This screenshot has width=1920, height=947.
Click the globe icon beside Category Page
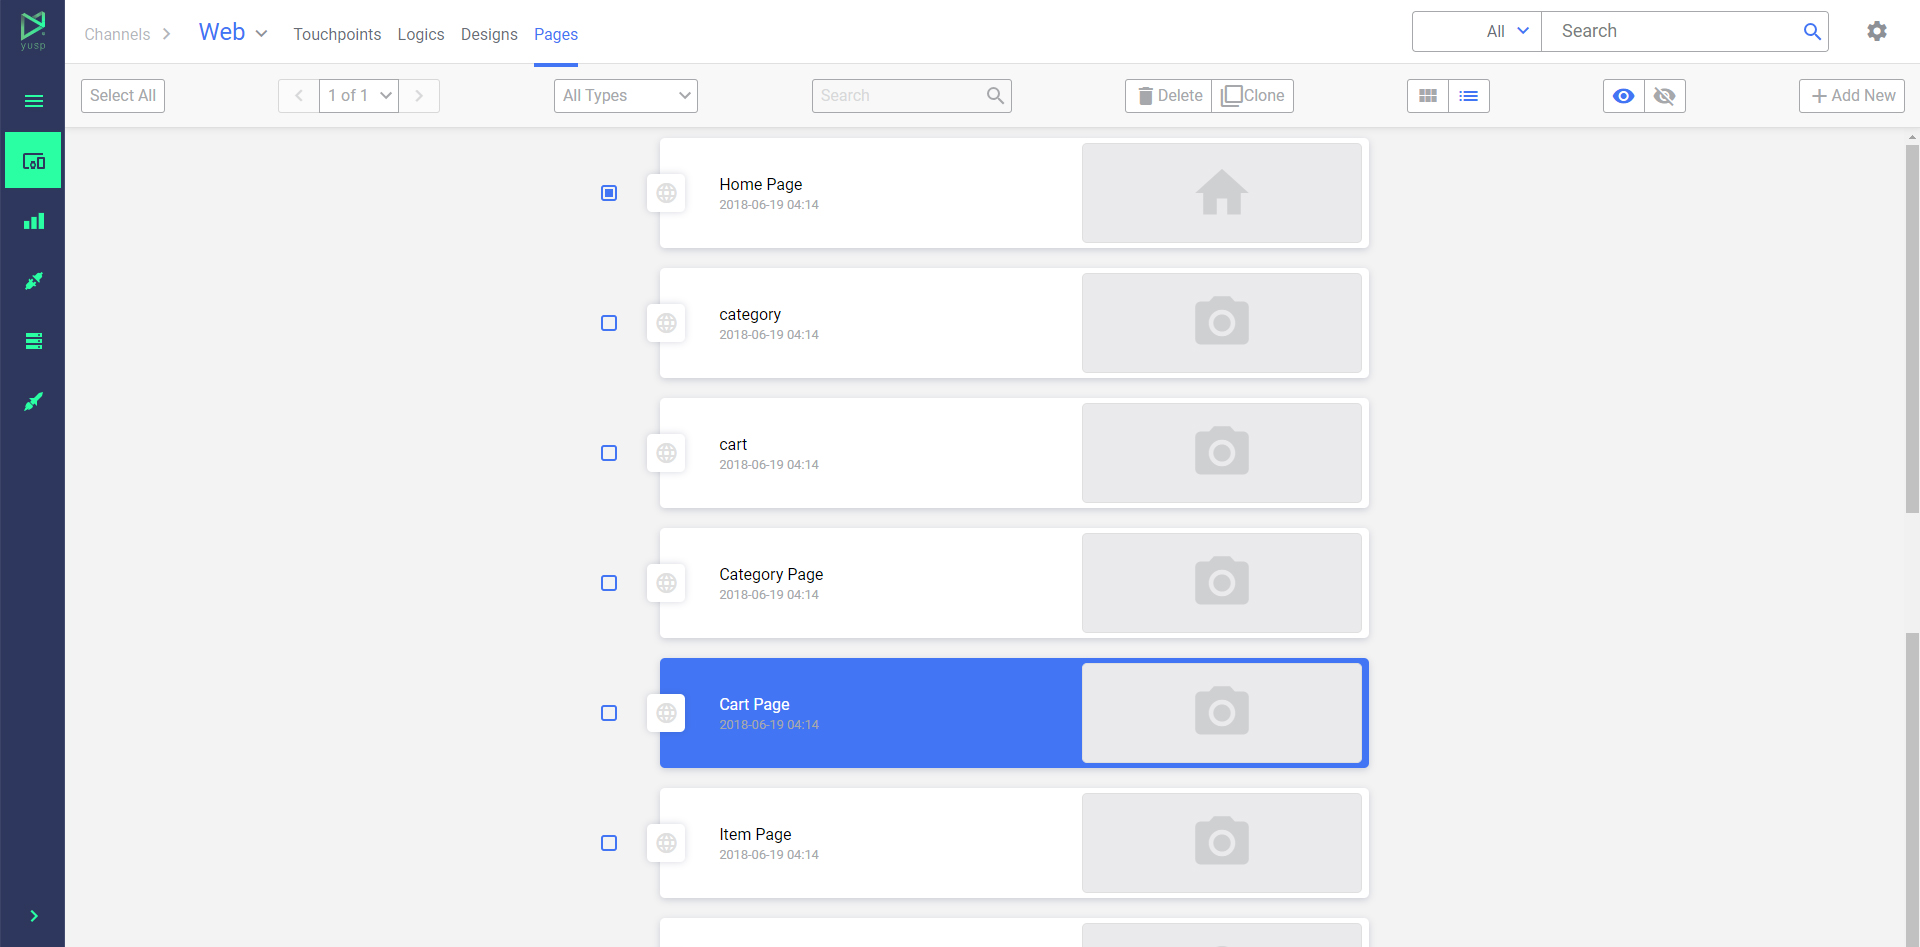tap(666, 583)
